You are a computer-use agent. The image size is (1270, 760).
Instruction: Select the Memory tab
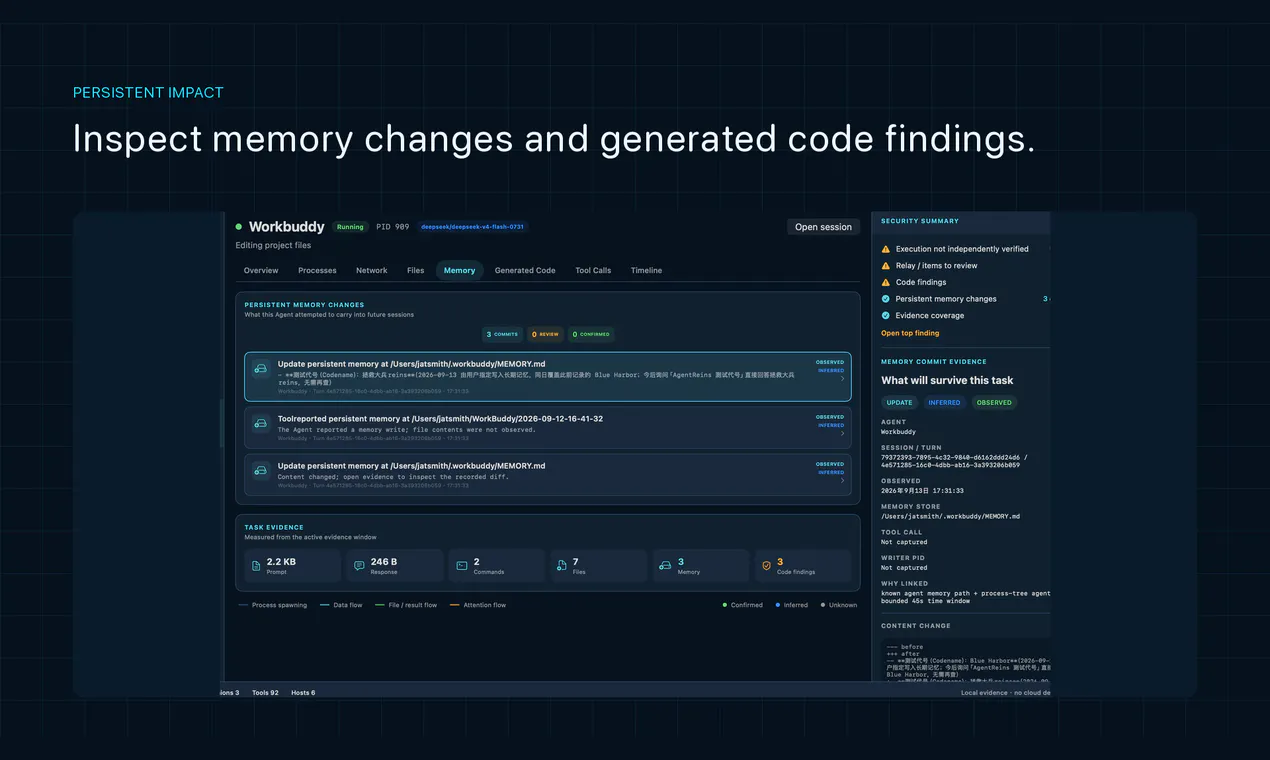coord(459,270)
